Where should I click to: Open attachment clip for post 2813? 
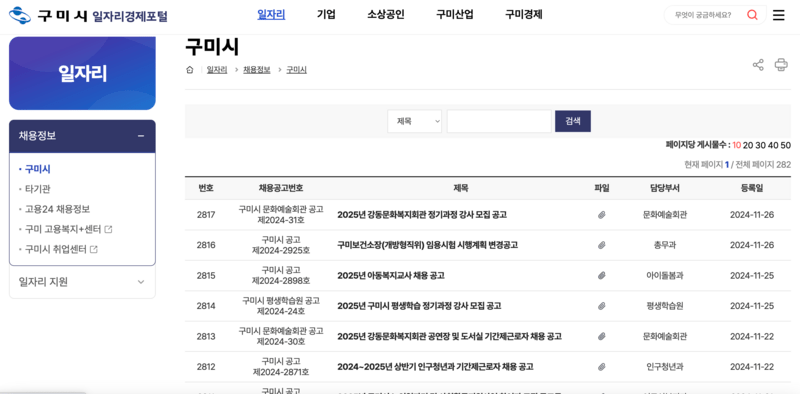(602, 336)
